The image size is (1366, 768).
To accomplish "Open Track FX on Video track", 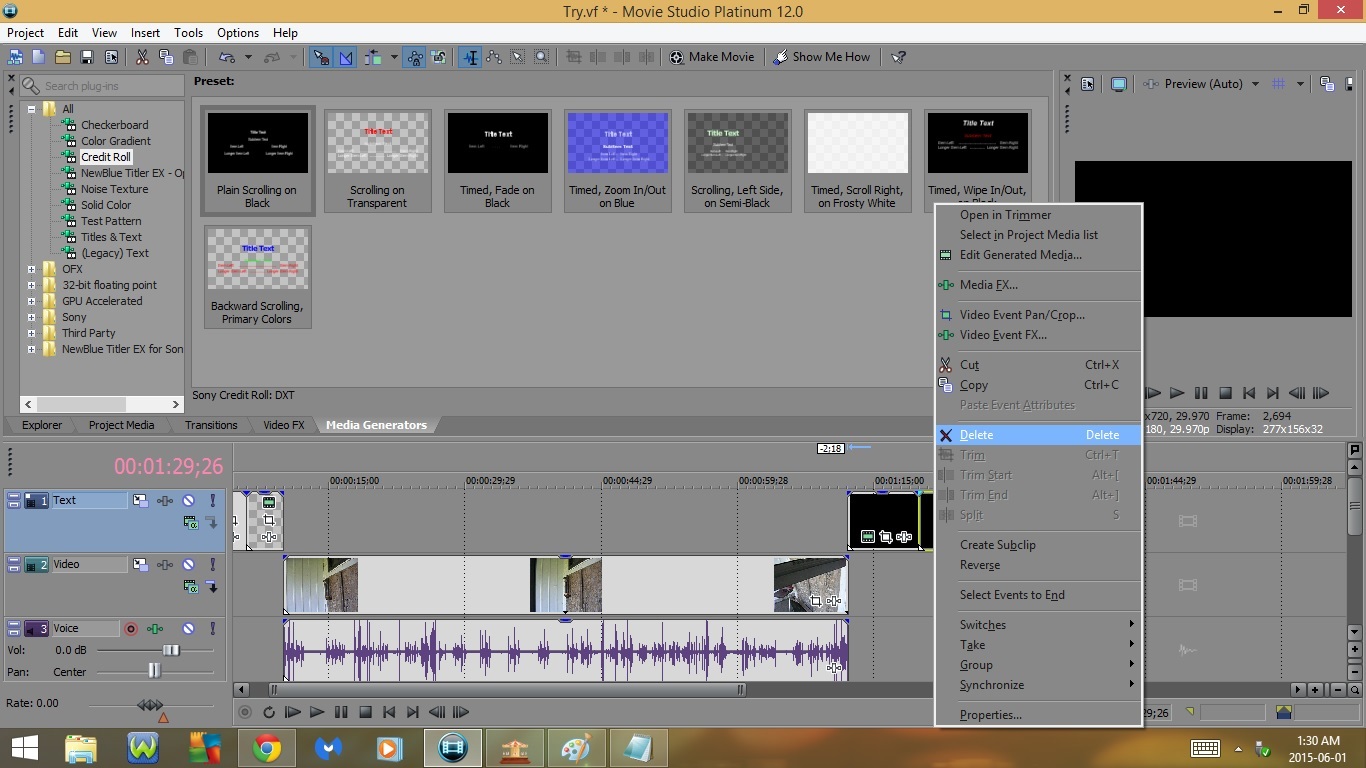I will coord(165,565).
